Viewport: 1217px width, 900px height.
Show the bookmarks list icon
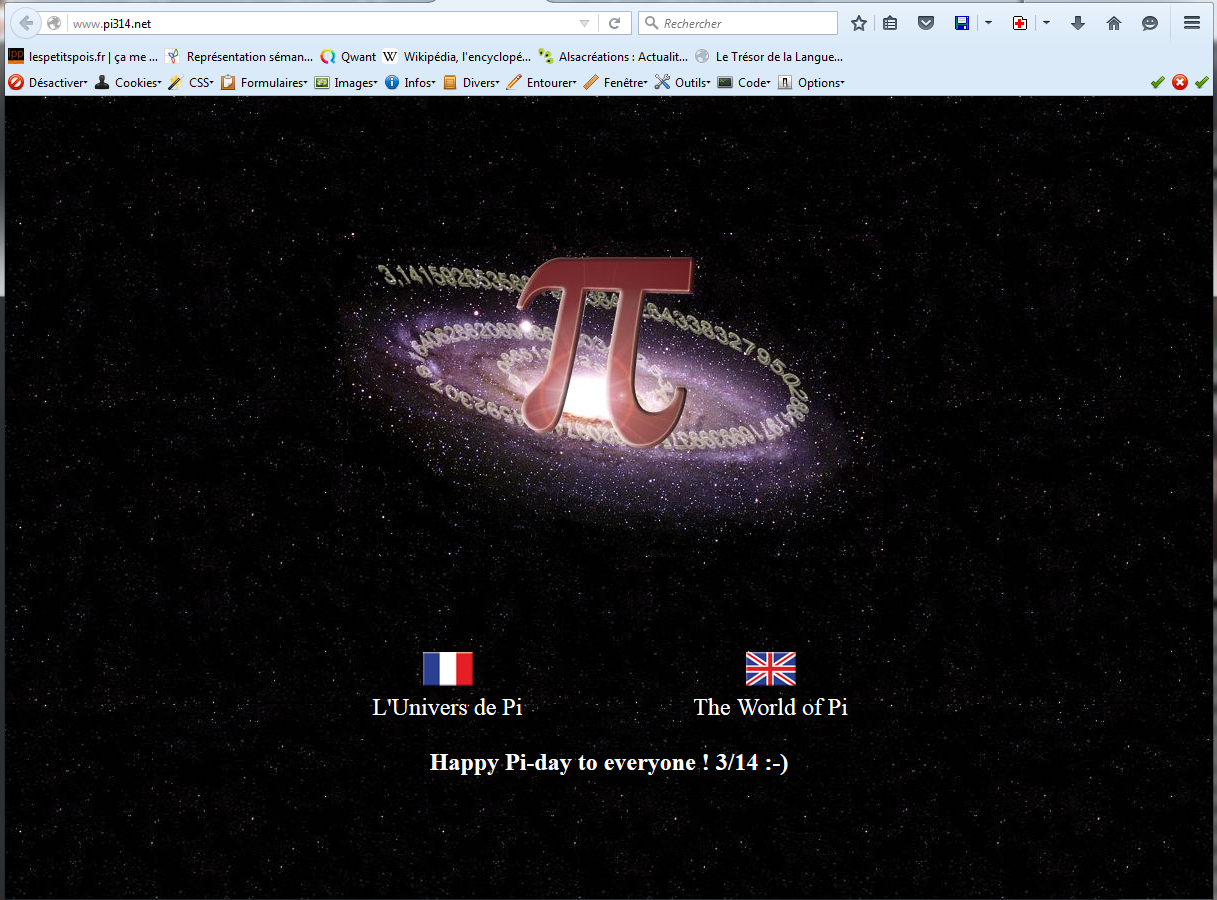point(890,23)
